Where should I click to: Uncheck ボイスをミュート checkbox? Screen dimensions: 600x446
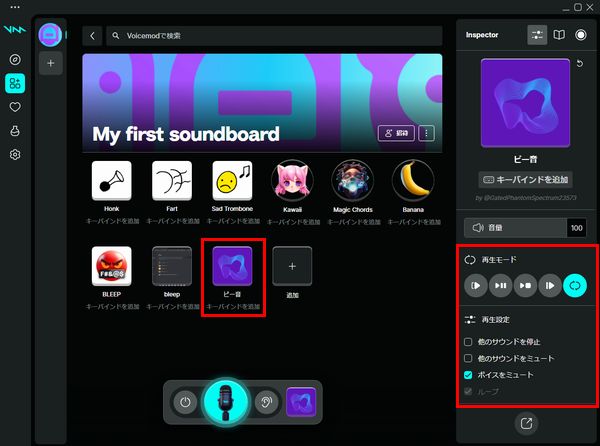[468, 375]
